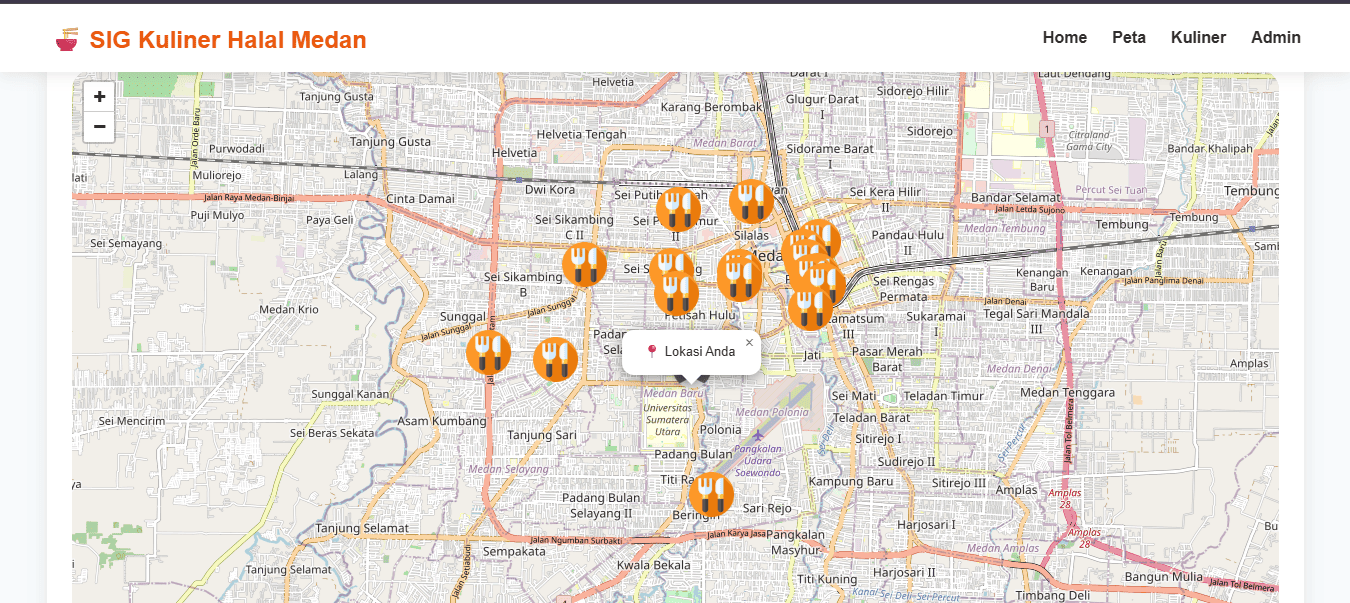The height and width of the screenshot is (603, 1350).
Task: Go to the Kuliner page
Action: (1198, 37)
